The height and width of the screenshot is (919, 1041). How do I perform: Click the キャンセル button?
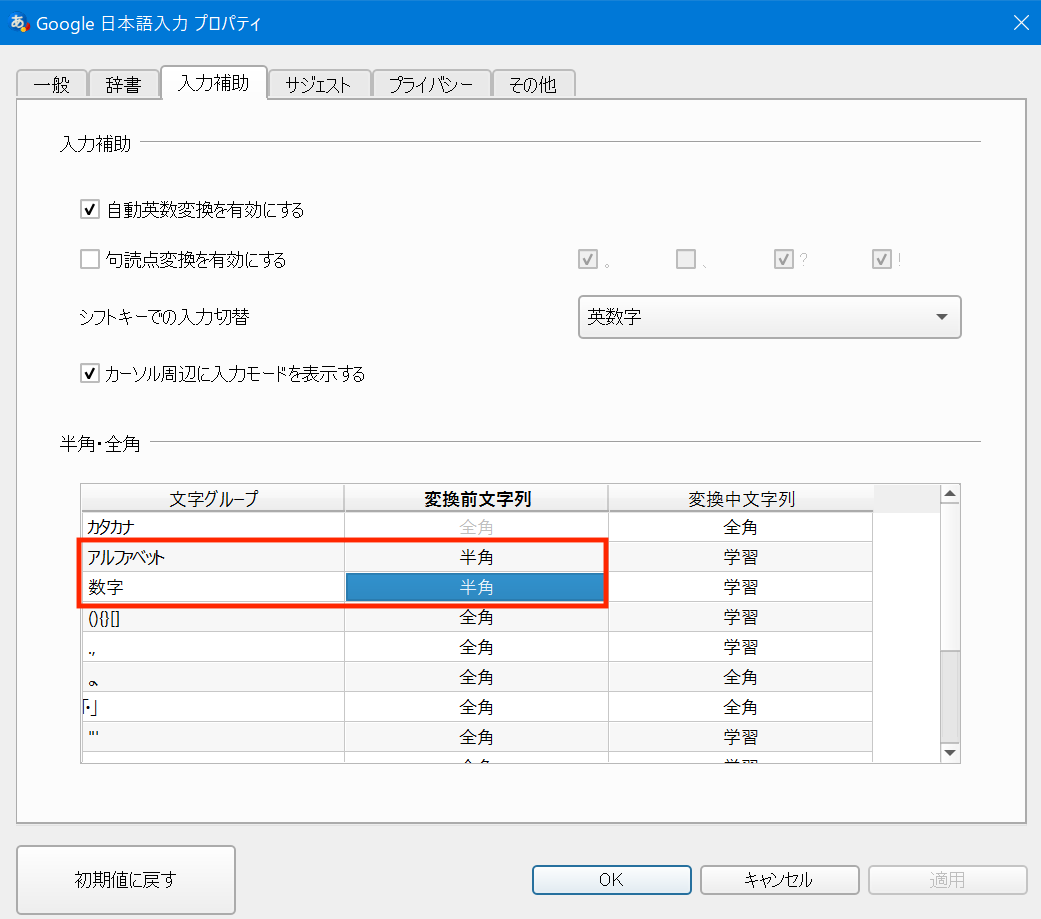click(x=778, y=880)
